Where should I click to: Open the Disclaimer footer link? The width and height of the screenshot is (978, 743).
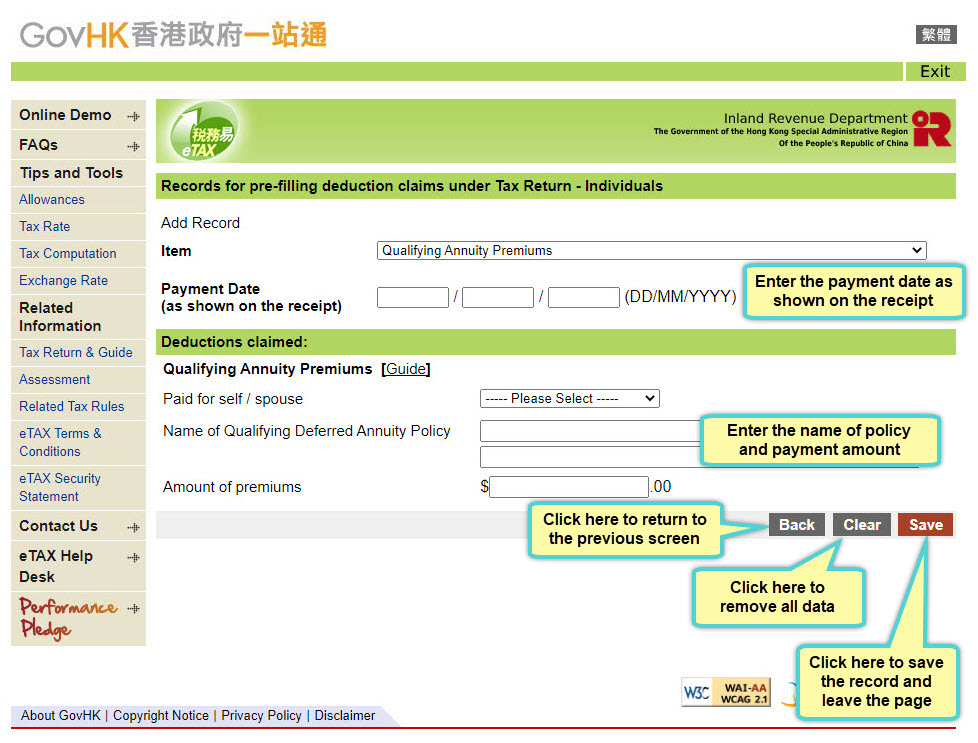[x=345, y=716]
